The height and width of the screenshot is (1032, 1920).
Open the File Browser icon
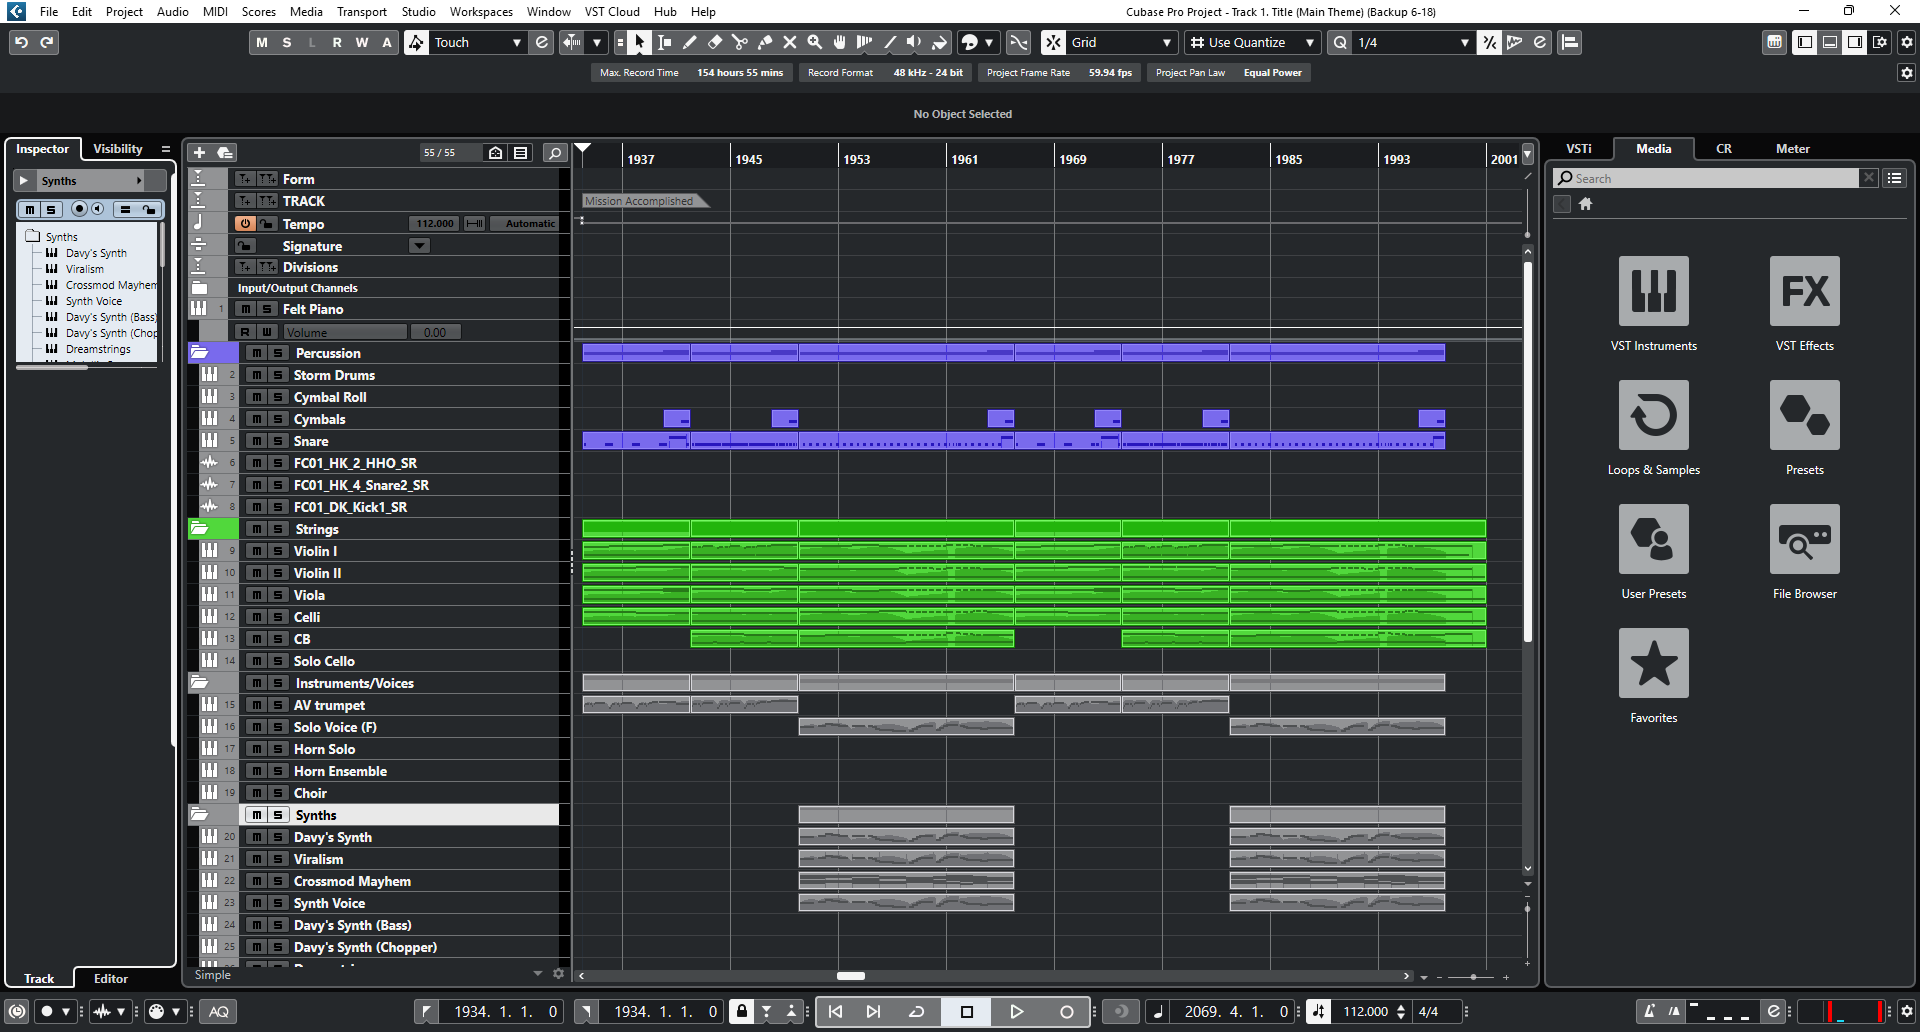pyautogui.click(x=1804, y=539)
